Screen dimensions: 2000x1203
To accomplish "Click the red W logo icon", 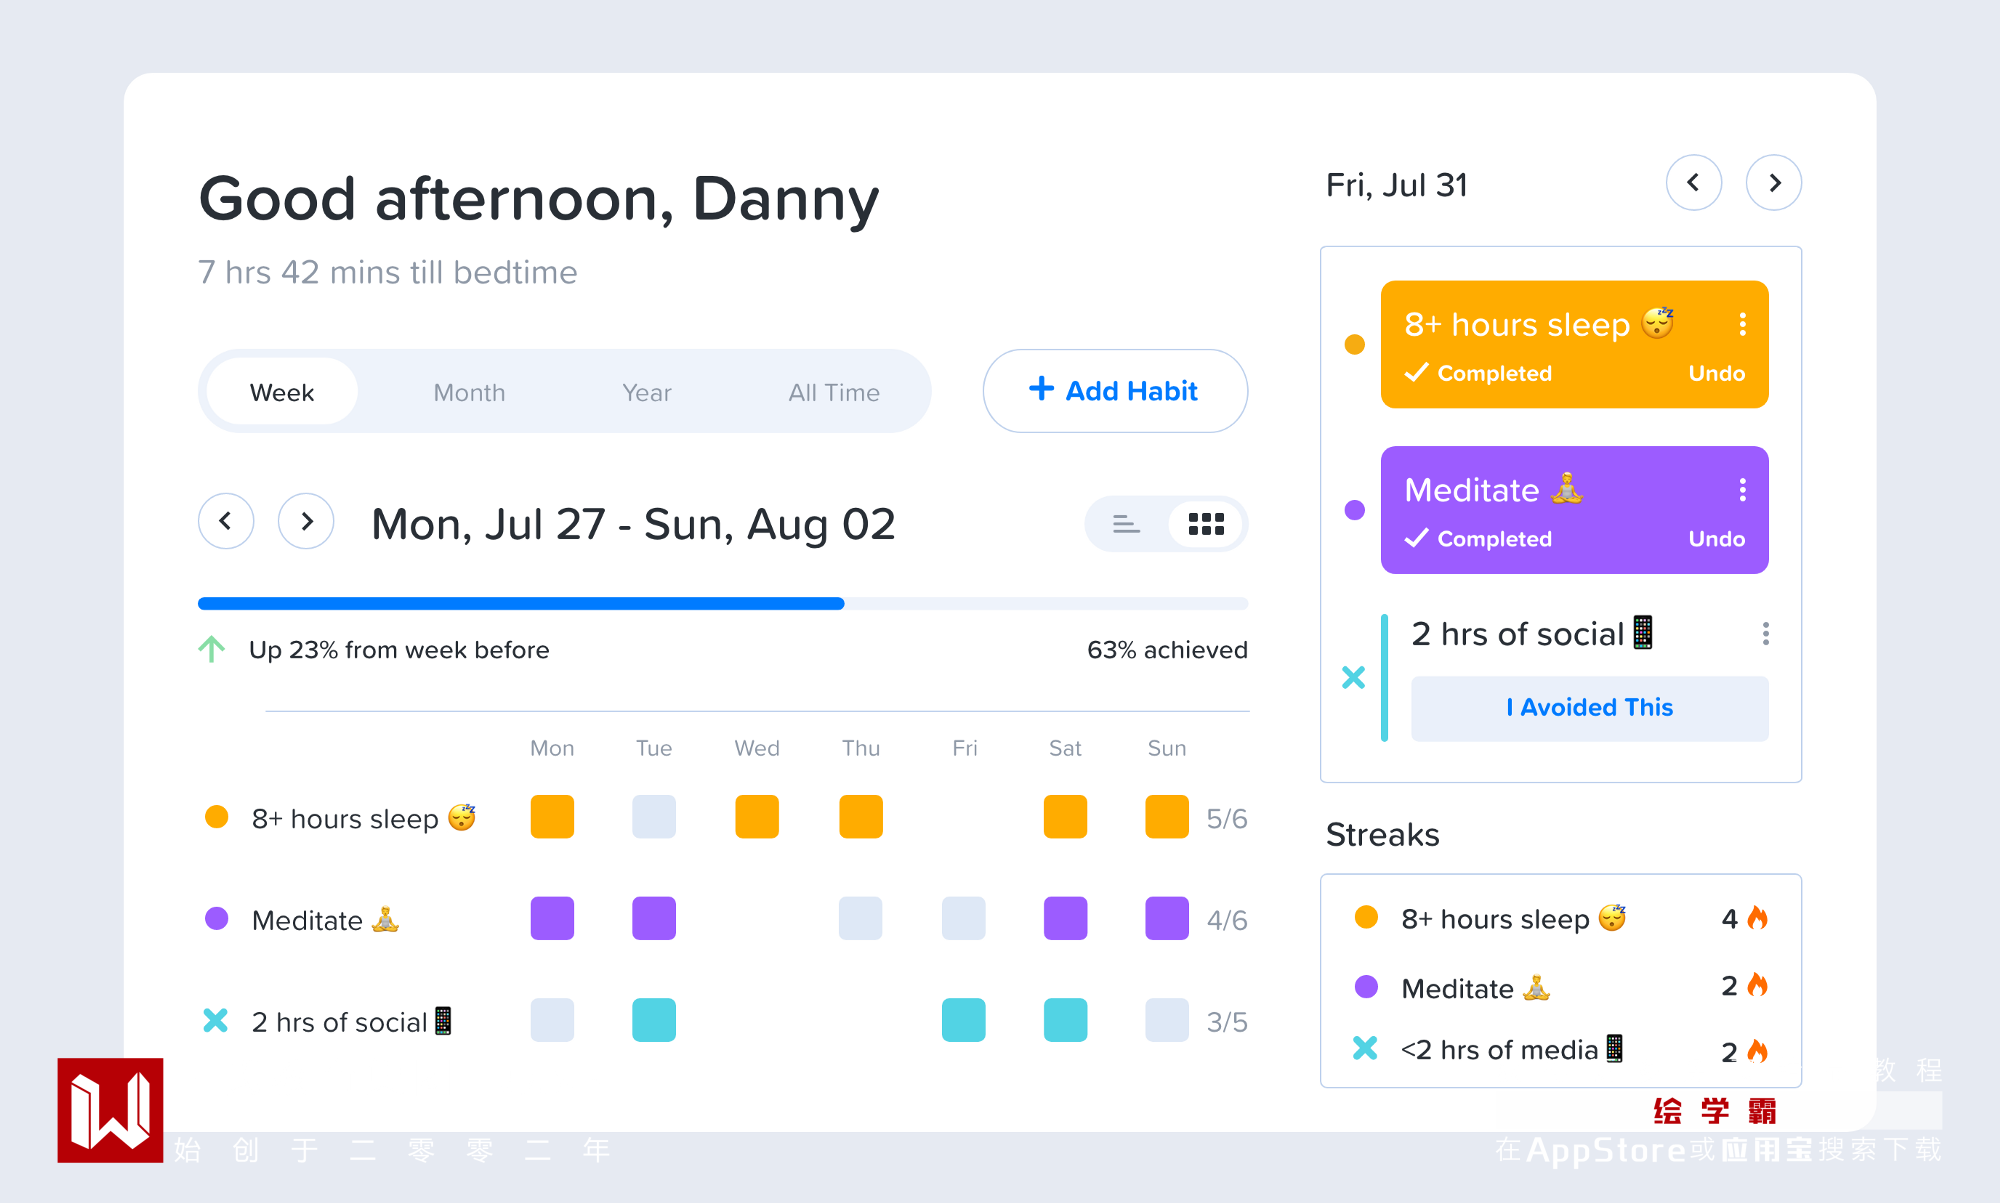I will click(x=110, y=1110).
